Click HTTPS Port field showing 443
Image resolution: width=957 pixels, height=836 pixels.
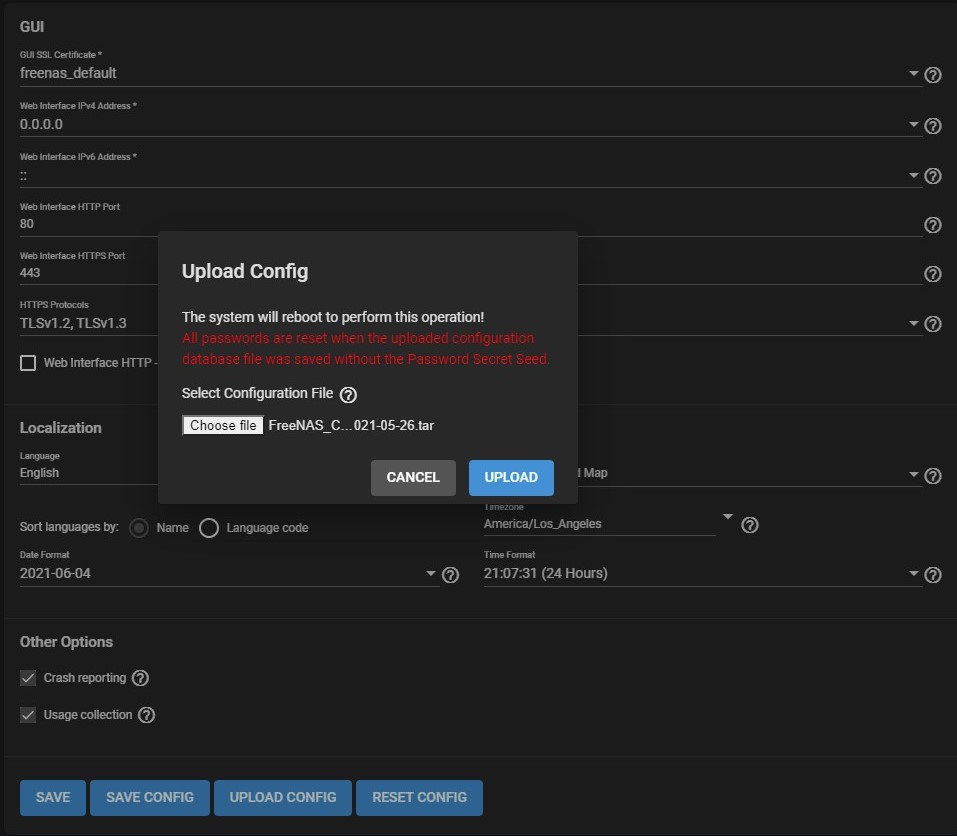click(88, 273)
